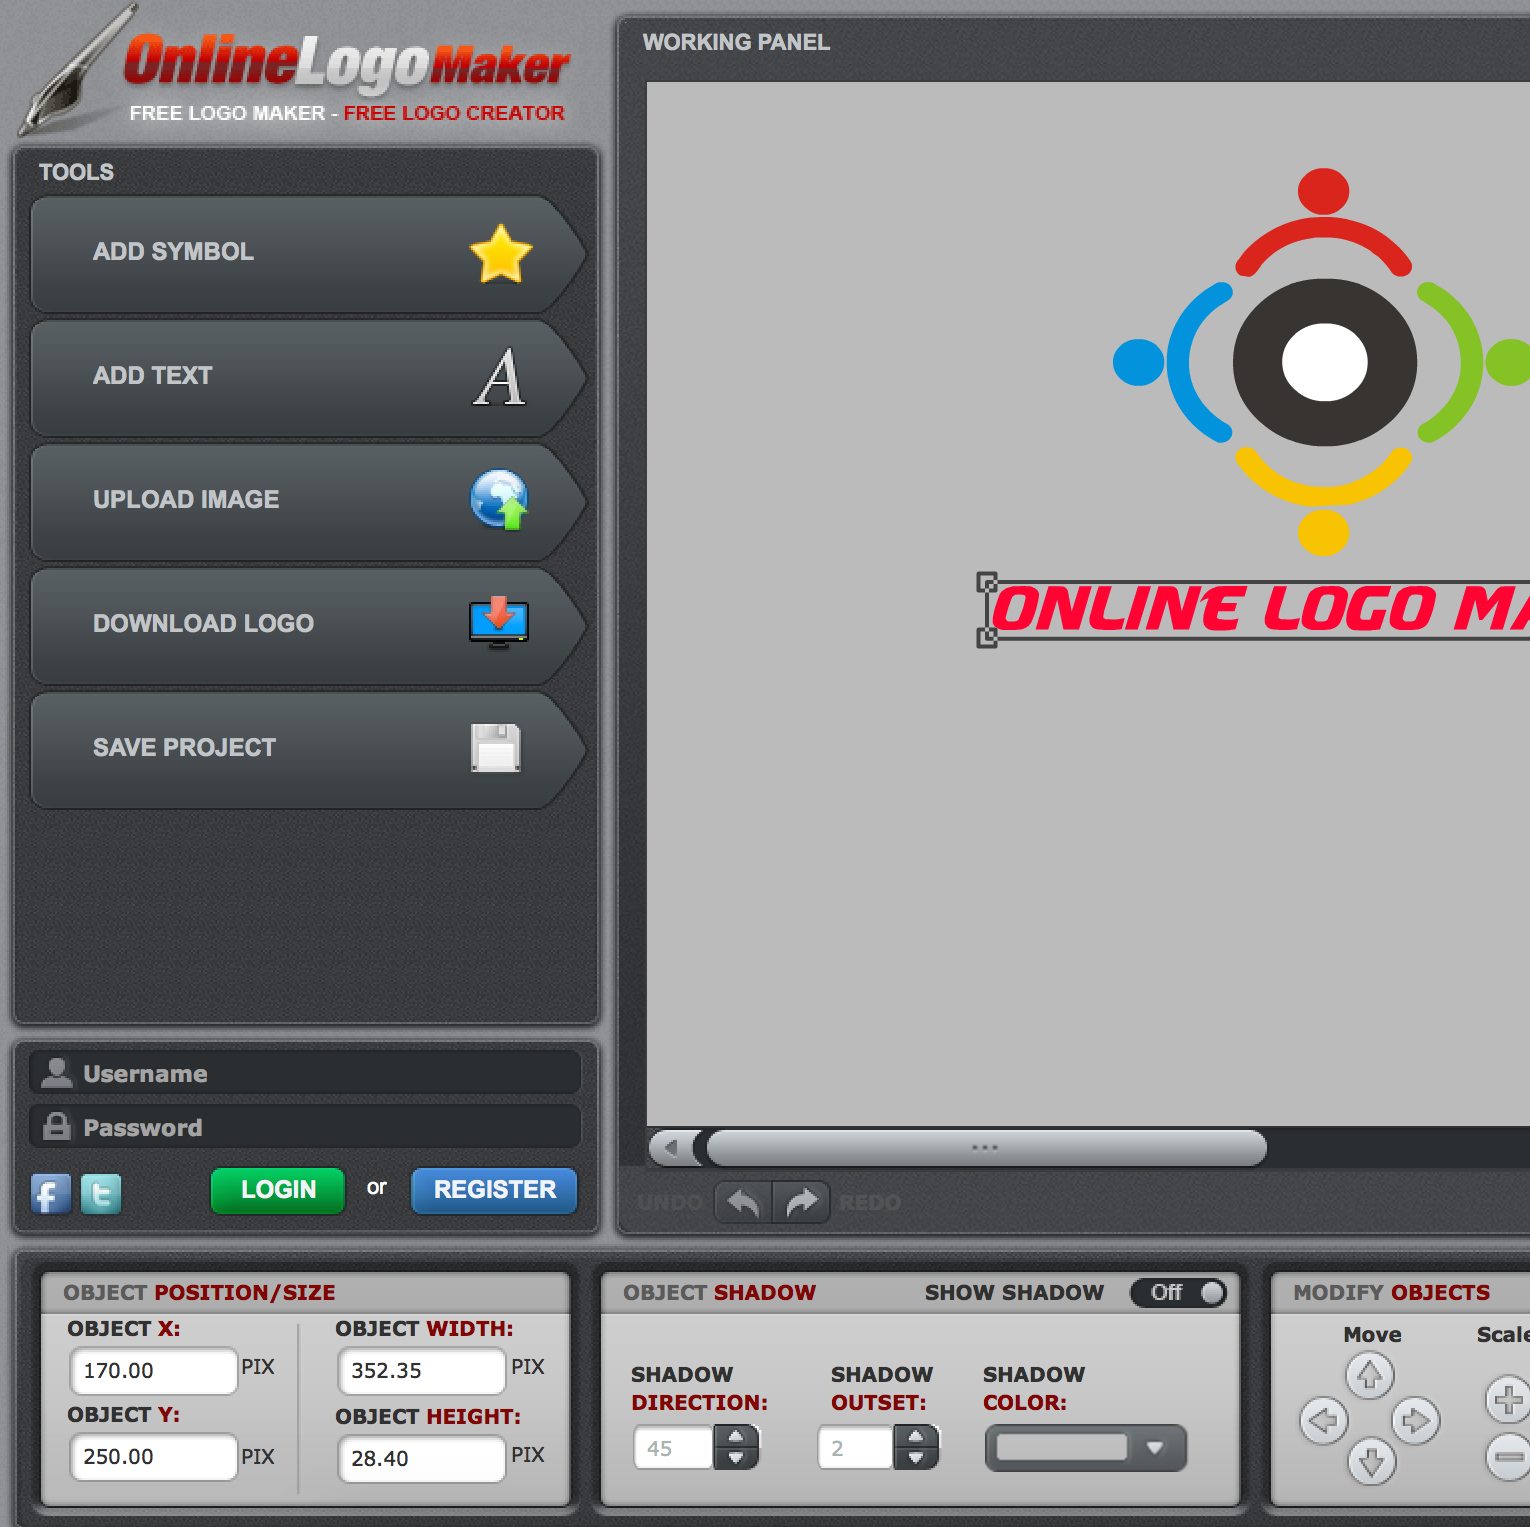Move object left with arrow
1530x1527 pixels.
point(1324,1420)
